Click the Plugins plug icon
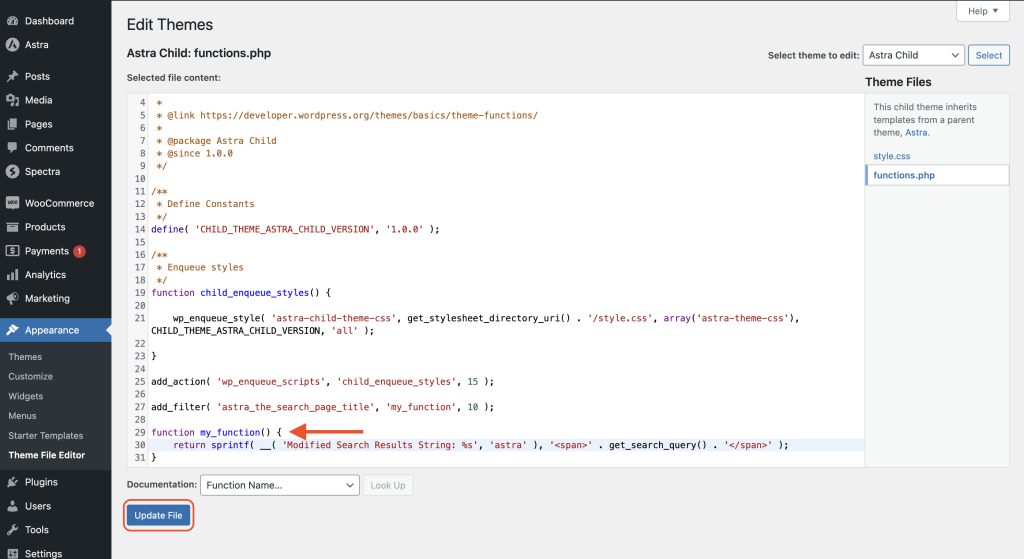 pyautogui.click(x=12, y=482)
